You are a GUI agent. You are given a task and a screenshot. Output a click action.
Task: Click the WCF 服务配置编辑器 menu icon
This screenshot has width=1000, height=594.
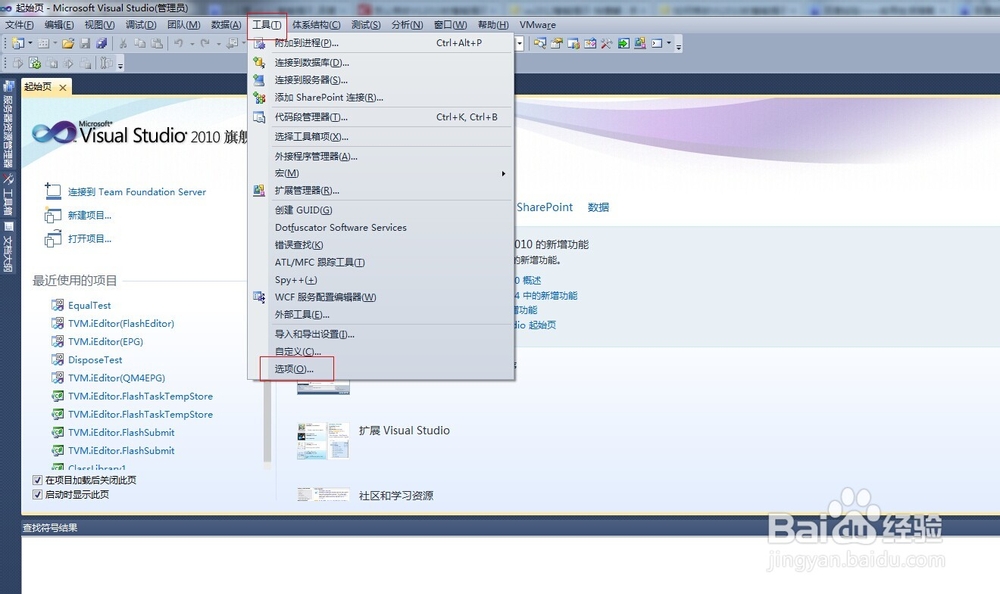coord(259,297)
